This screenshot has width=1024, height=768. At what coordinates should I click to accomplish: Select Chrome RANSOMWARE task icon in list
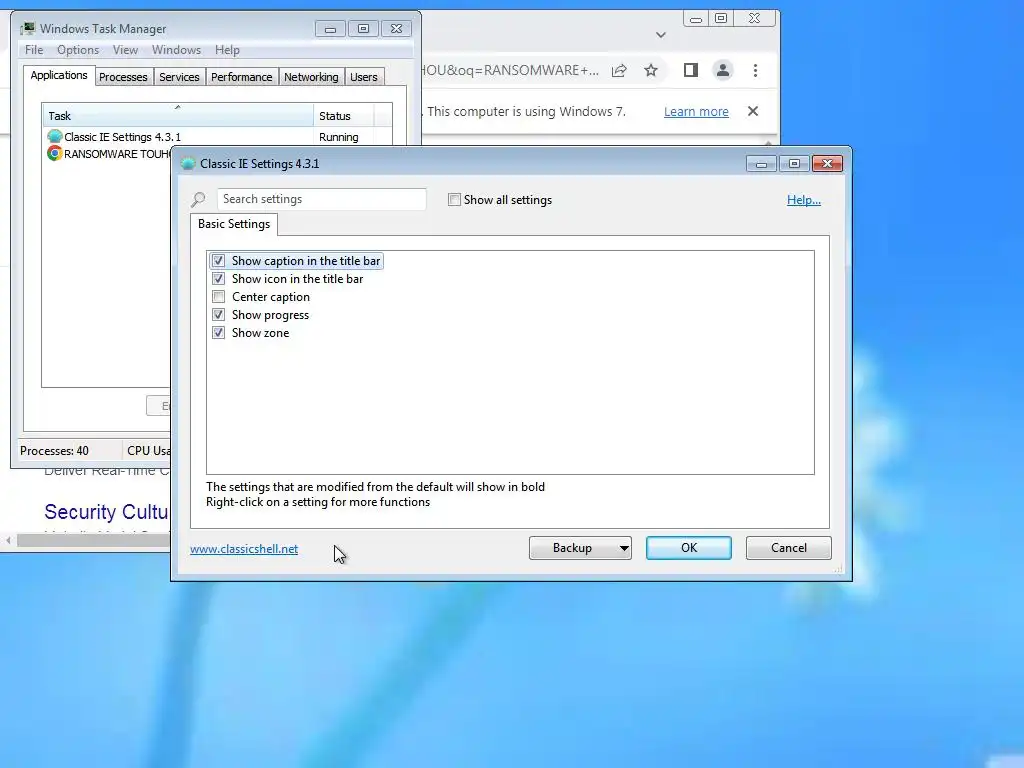pos(55,153)
